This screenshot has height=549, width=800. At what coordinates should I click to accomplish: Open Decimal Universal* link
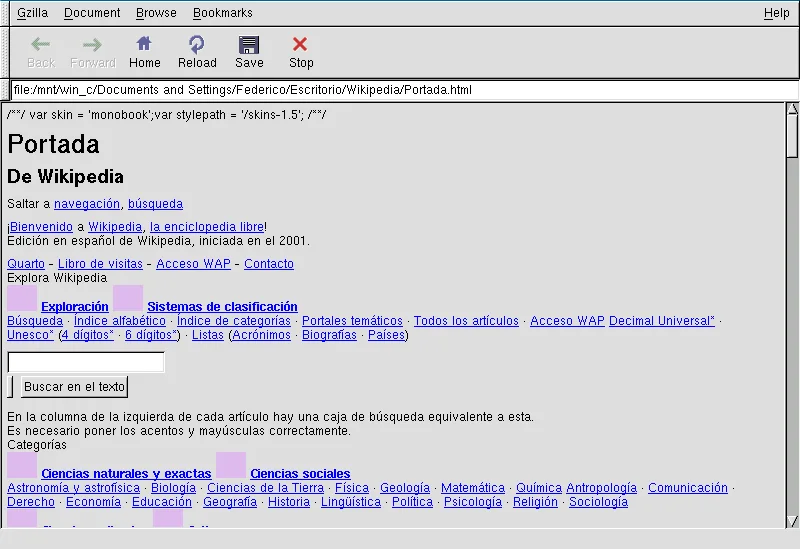(662, 321)
